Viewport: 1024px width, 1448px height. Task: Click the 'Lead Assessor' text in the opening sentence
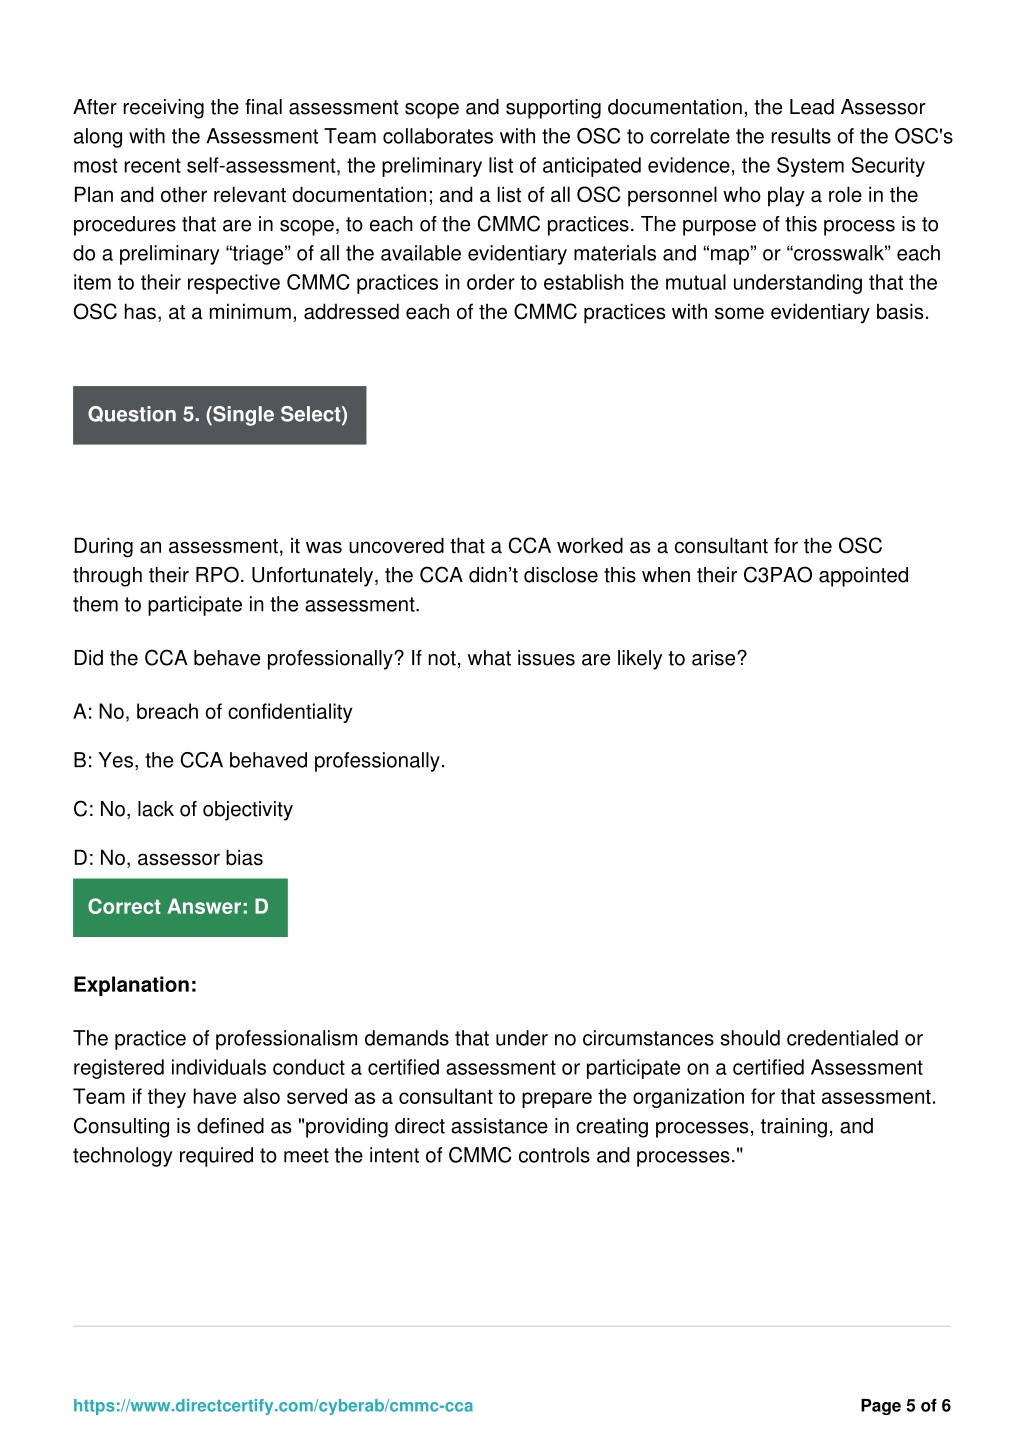click(857, 107)
